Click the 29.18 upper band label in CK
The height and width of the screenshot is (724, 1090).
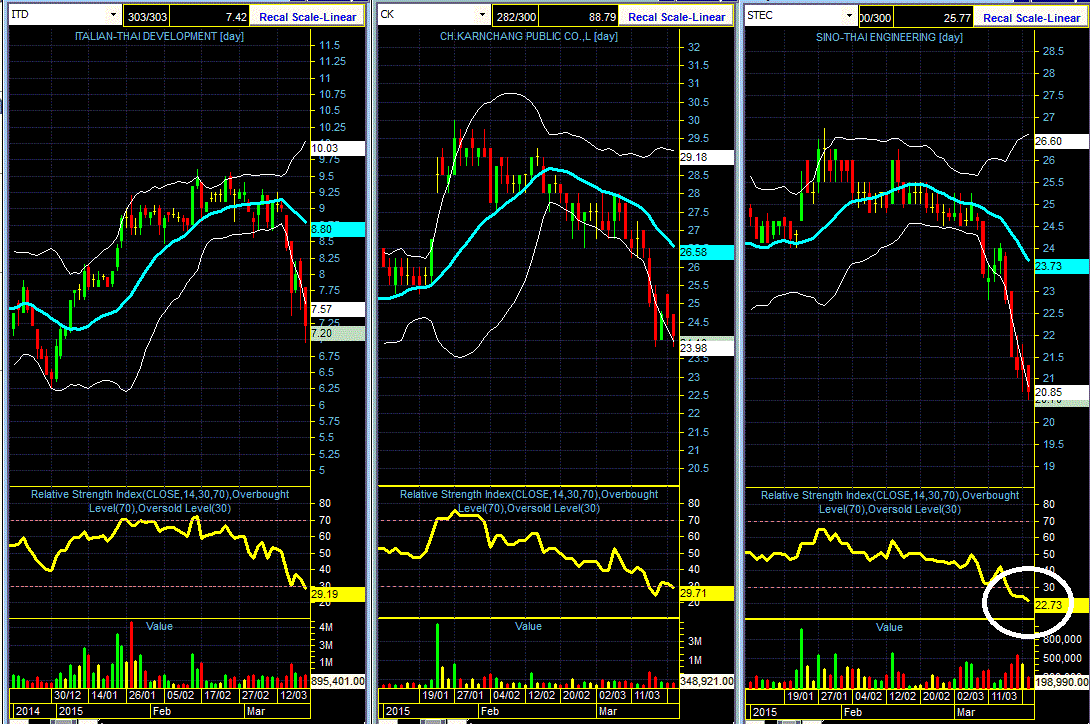pos(706,157)
